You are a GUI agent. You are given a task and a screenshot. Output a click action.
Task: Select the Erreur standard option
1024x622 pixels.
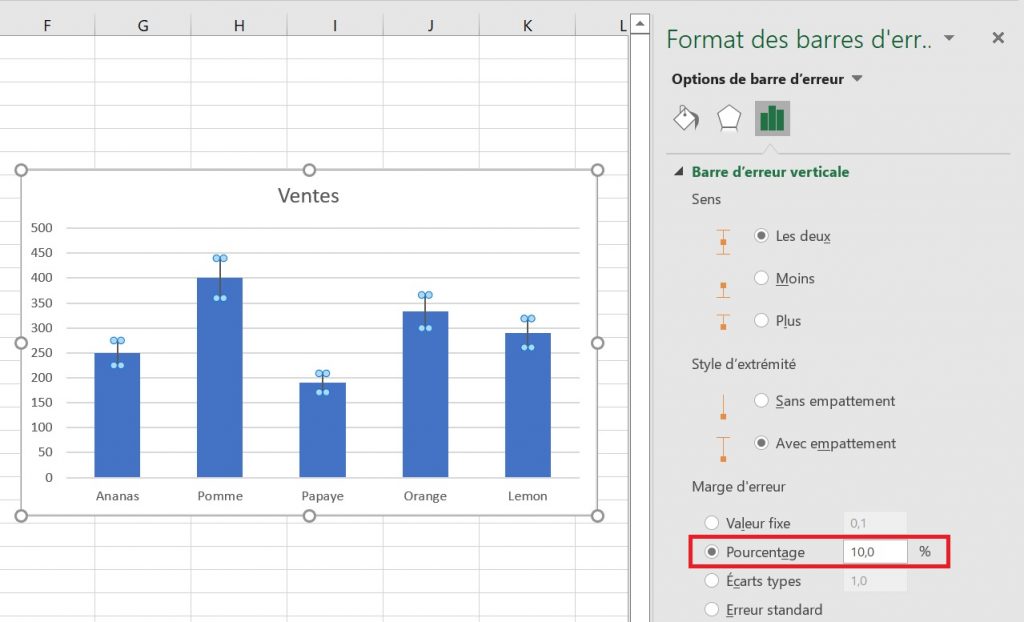[x=712, y=610]
